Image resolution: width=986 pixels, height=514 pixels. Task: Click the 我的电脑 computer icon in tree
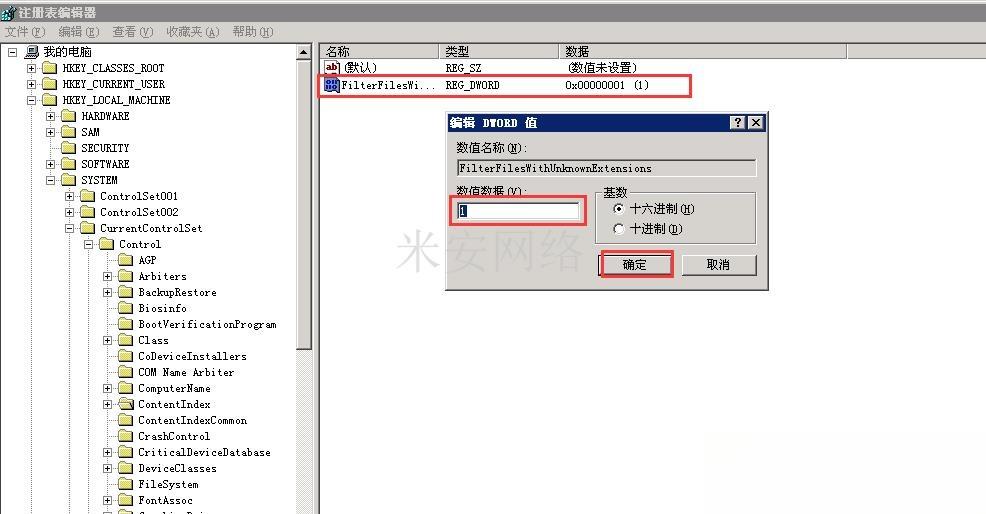pyautogui.click(x=32, y=52)
